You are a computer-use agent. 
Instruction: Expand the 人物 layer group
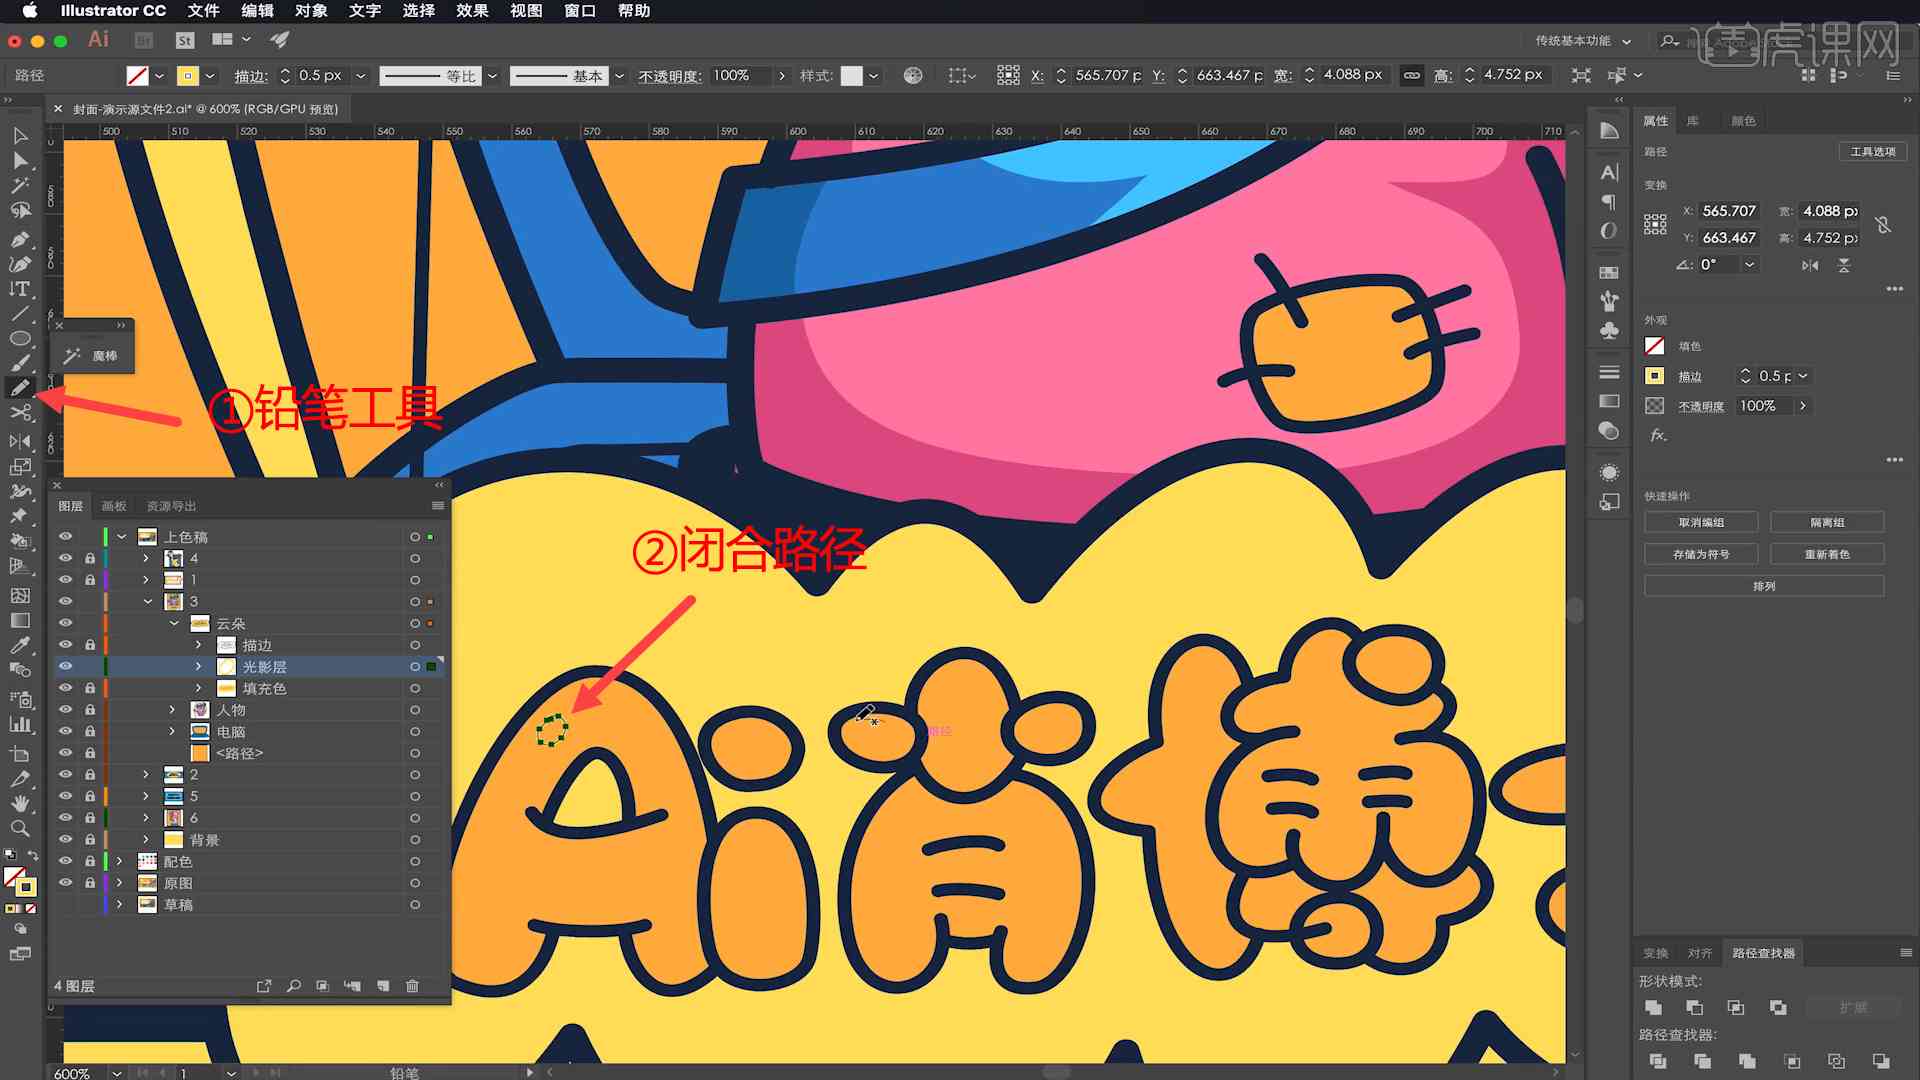(x=173, y=709)
